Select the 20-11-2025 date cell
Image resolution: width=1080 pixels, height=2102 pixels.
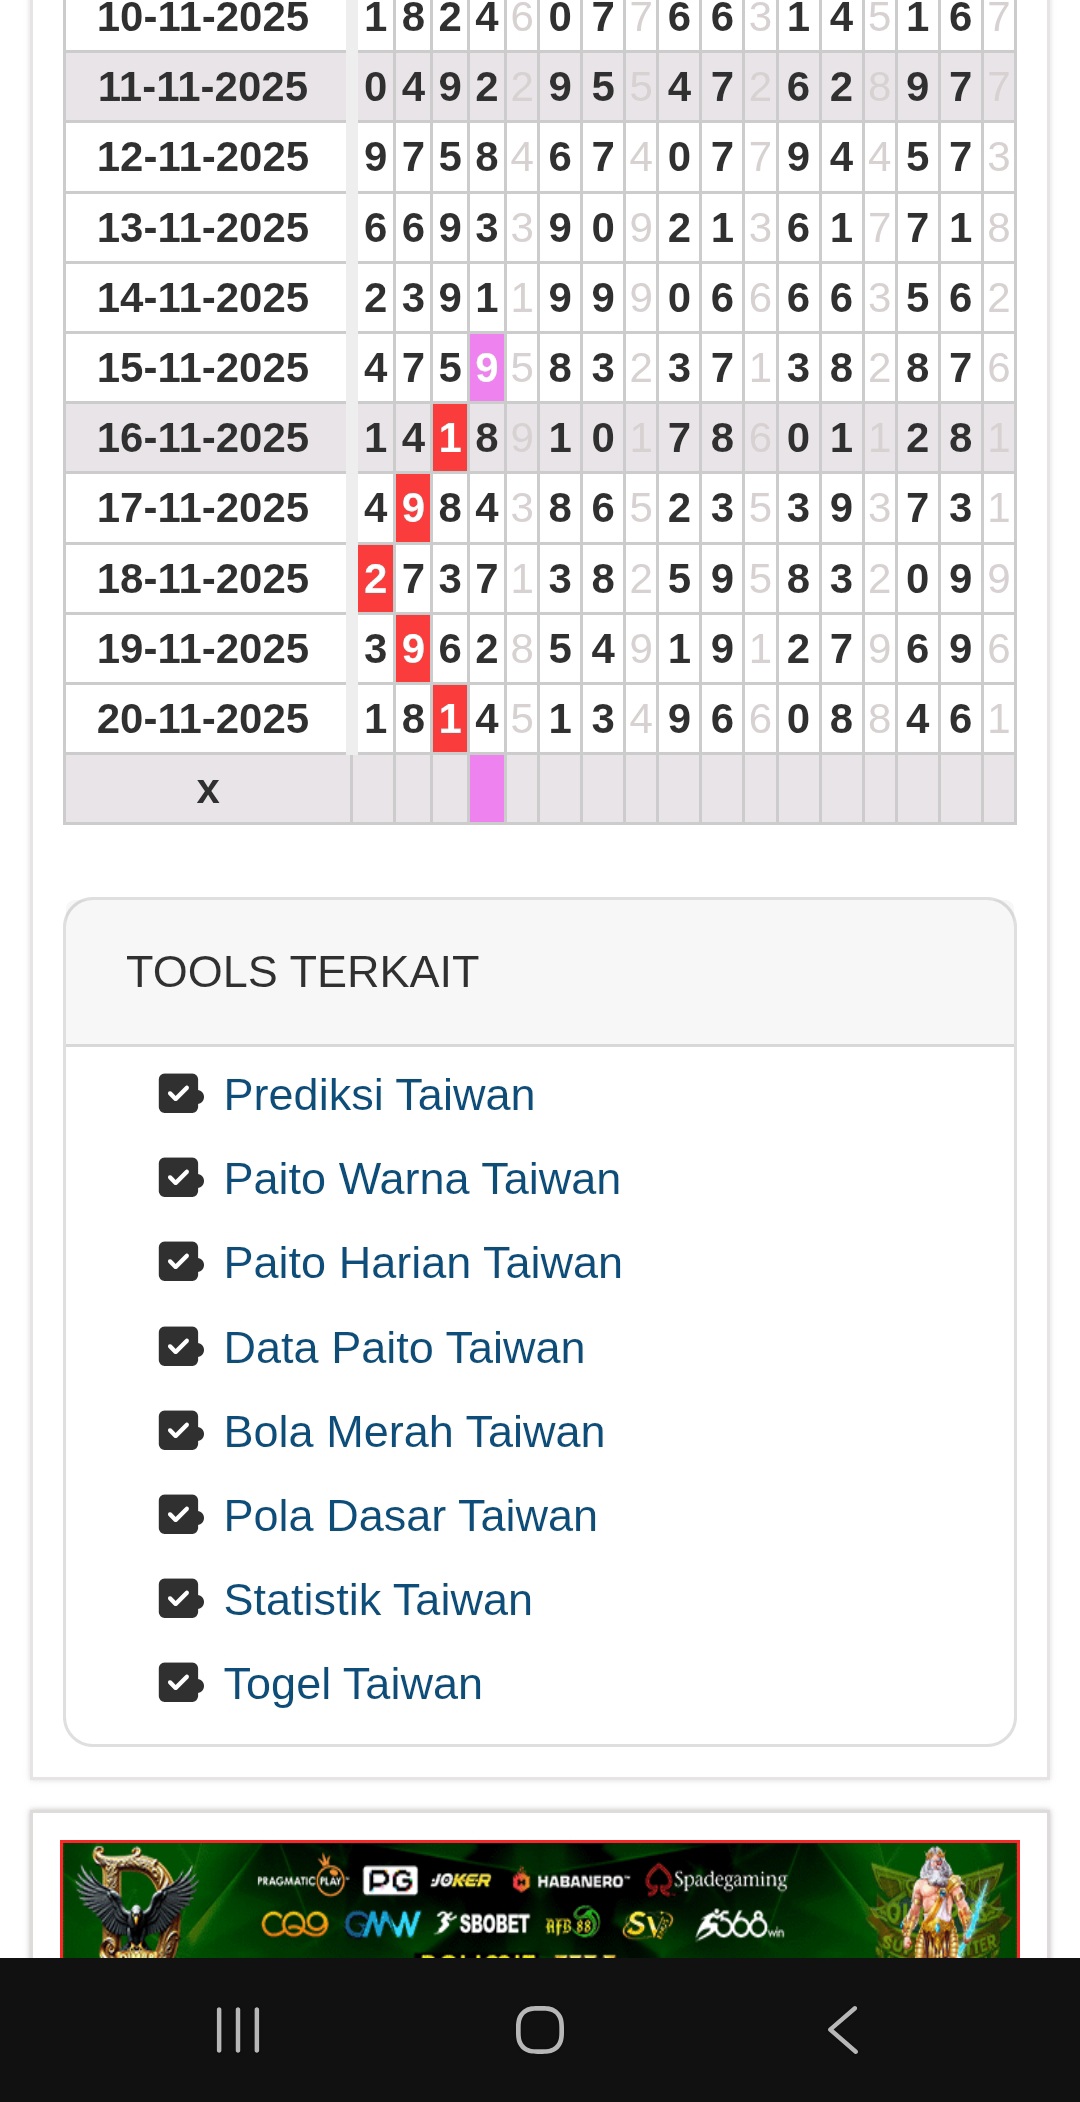[x=204, y=719]
